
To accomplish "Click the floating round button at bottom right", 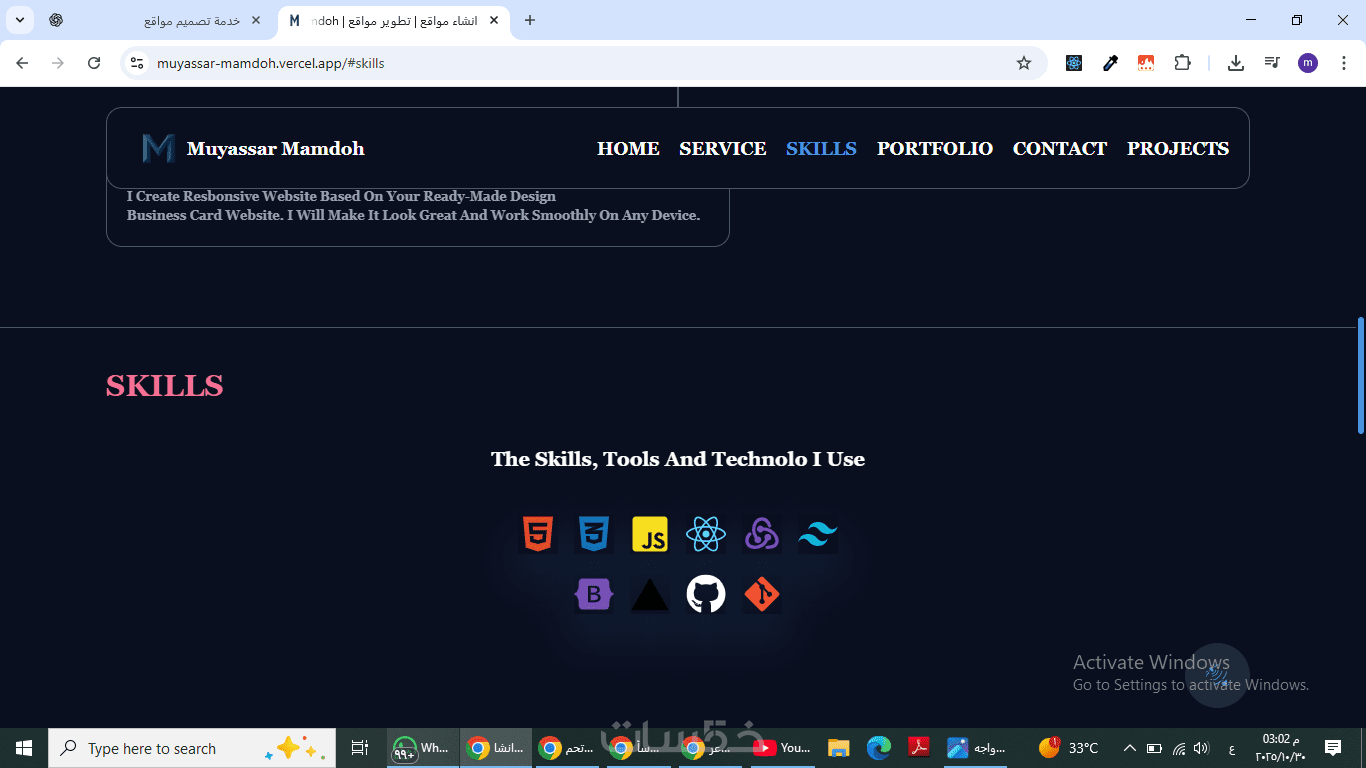I will 1217,675.
